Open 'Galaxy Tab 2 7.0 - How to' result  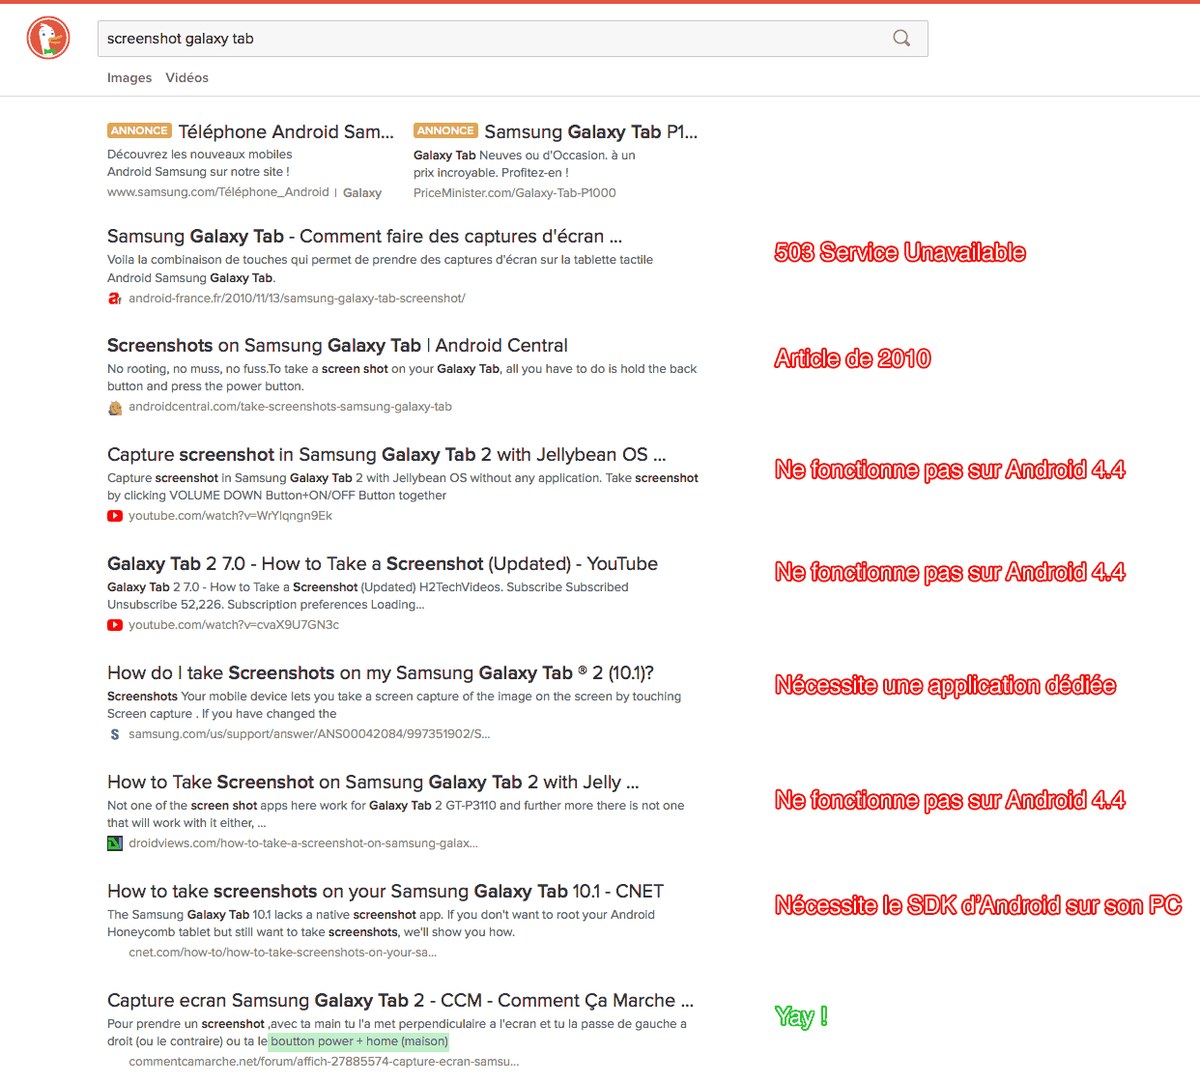click(x=382, y=564)
